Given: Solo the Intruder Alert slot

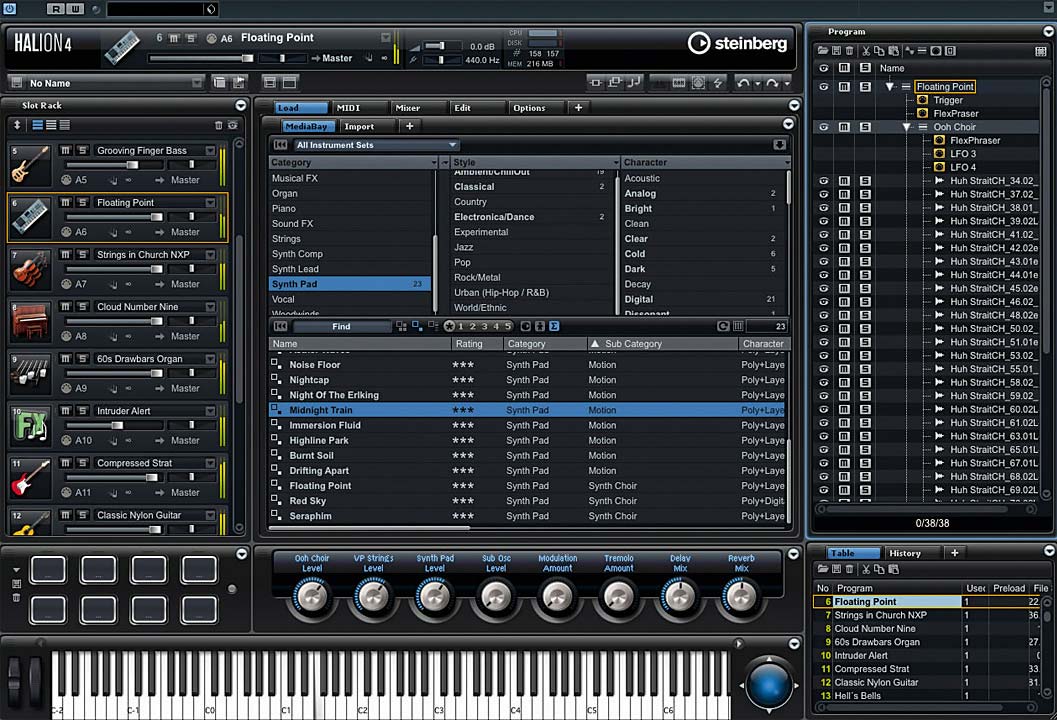Looking at the screenshot, I should (x=82, y=411).
